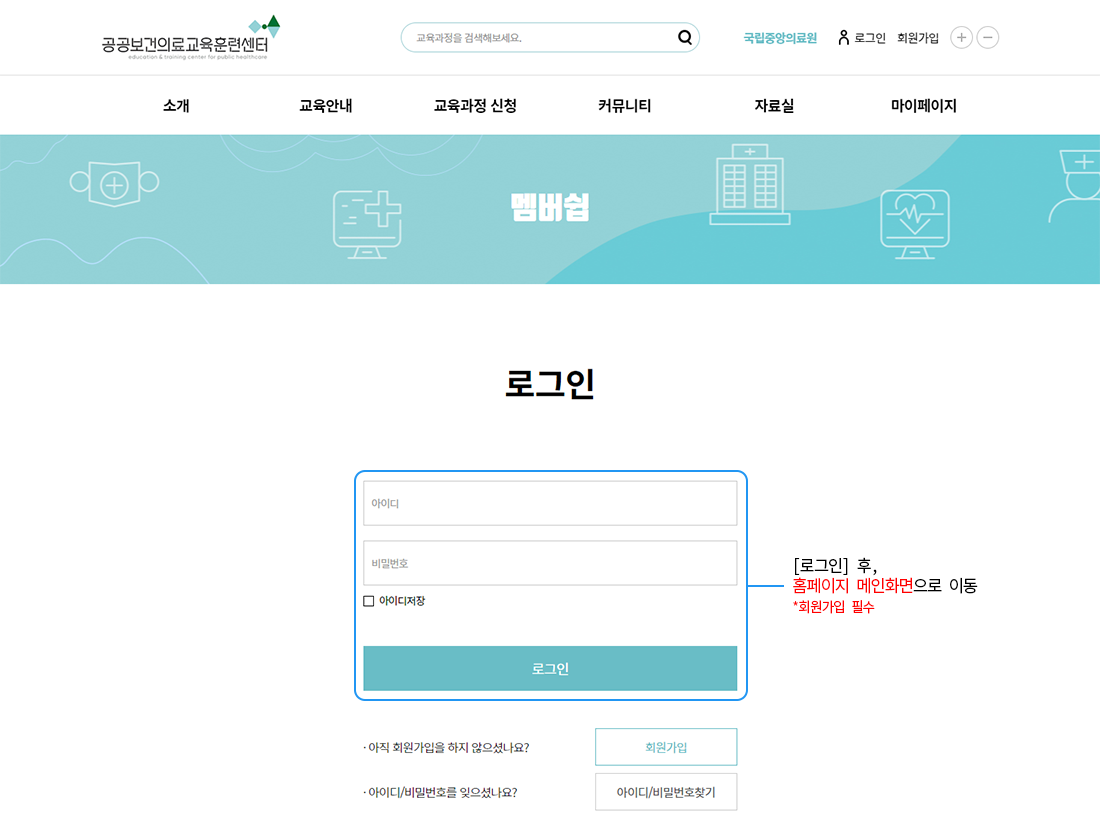Open the 소개 menu
The width and height of the screenshot is (1100, 832).
(176, 105)
